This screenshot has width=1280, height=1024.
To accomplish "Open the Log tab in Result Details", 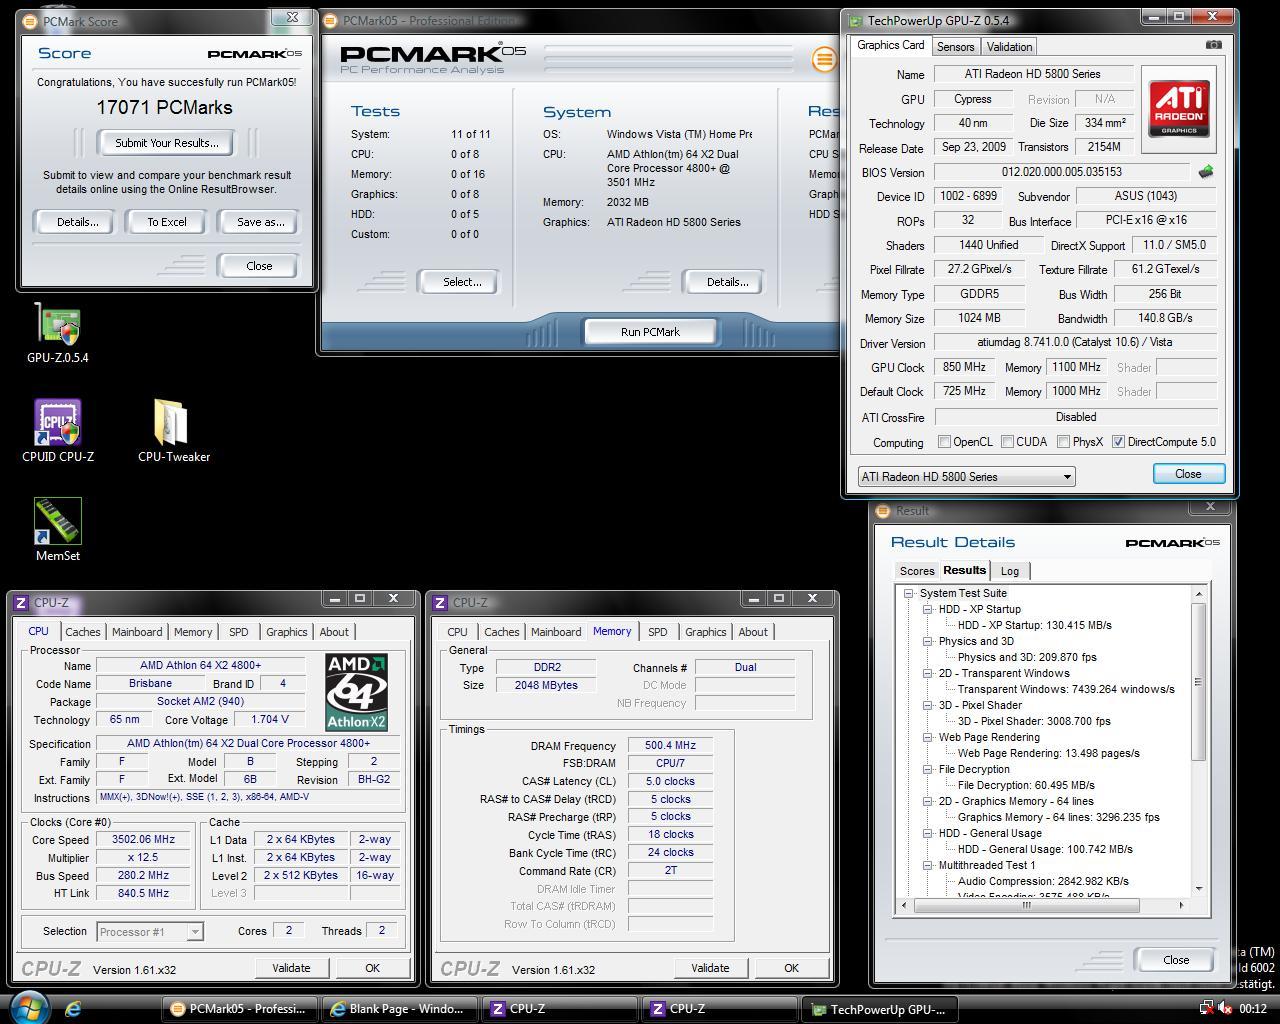I will (x=1010, y=571).
